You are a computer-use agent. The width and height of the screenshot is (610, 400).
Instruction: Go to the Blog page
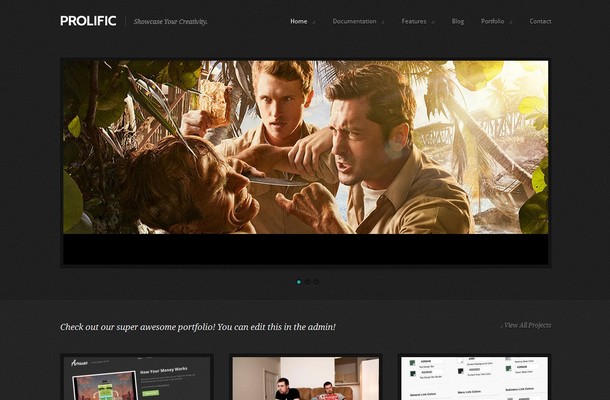click(x=458, y=21)
